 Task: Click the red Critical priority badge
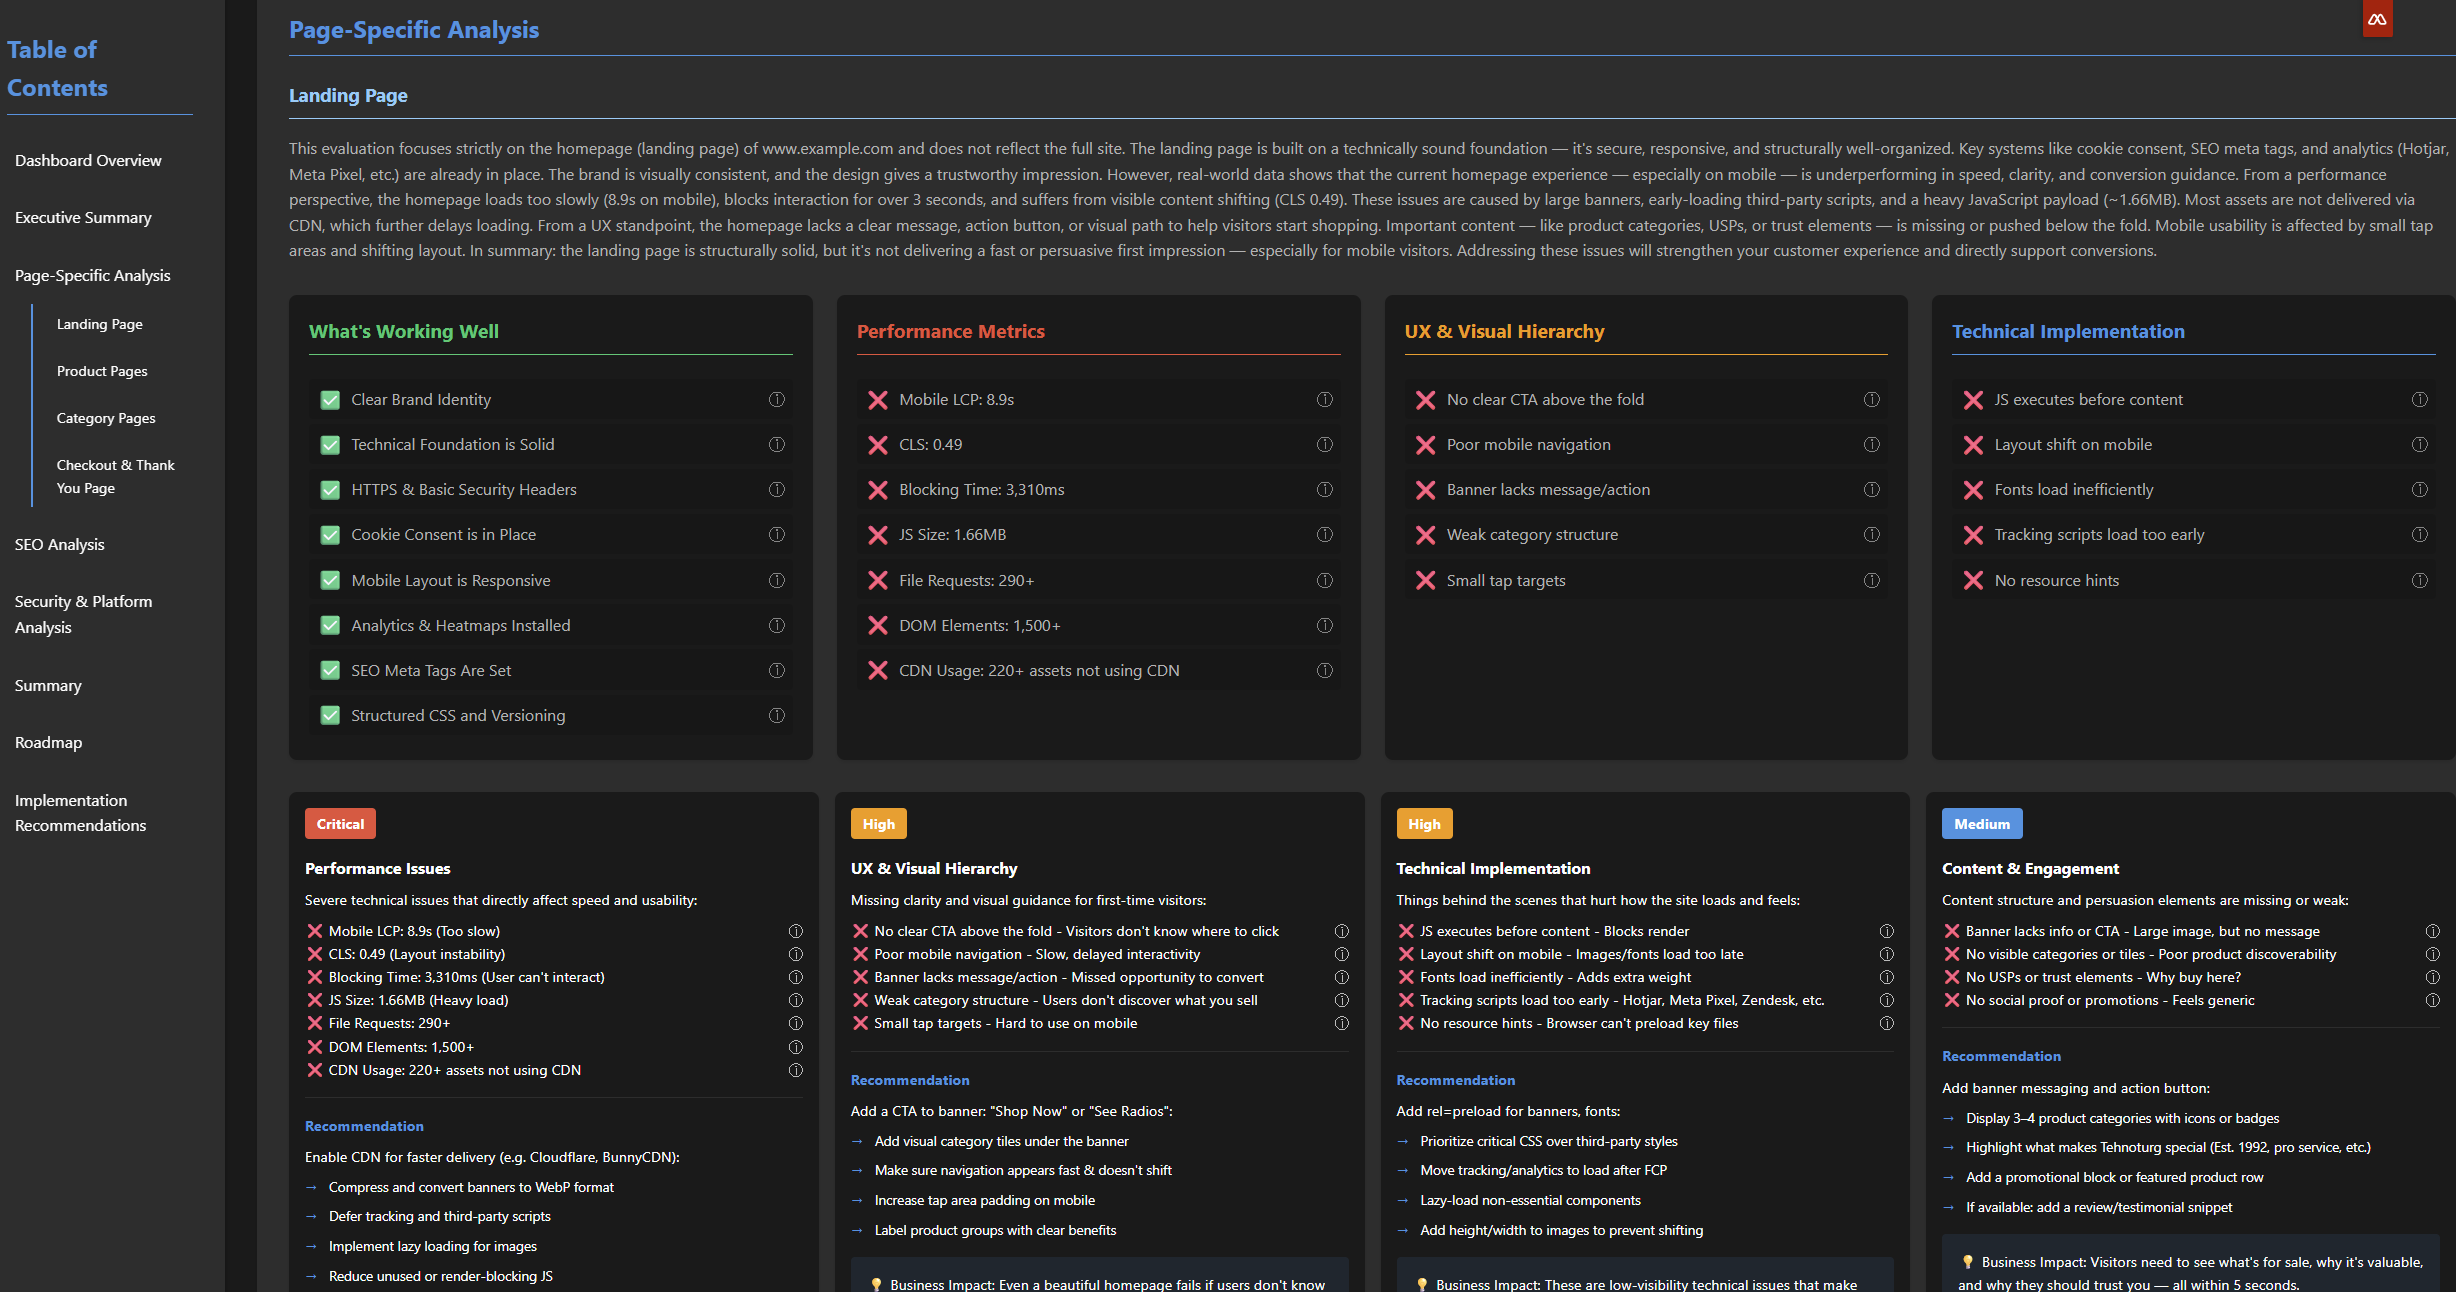coord(340,824)
